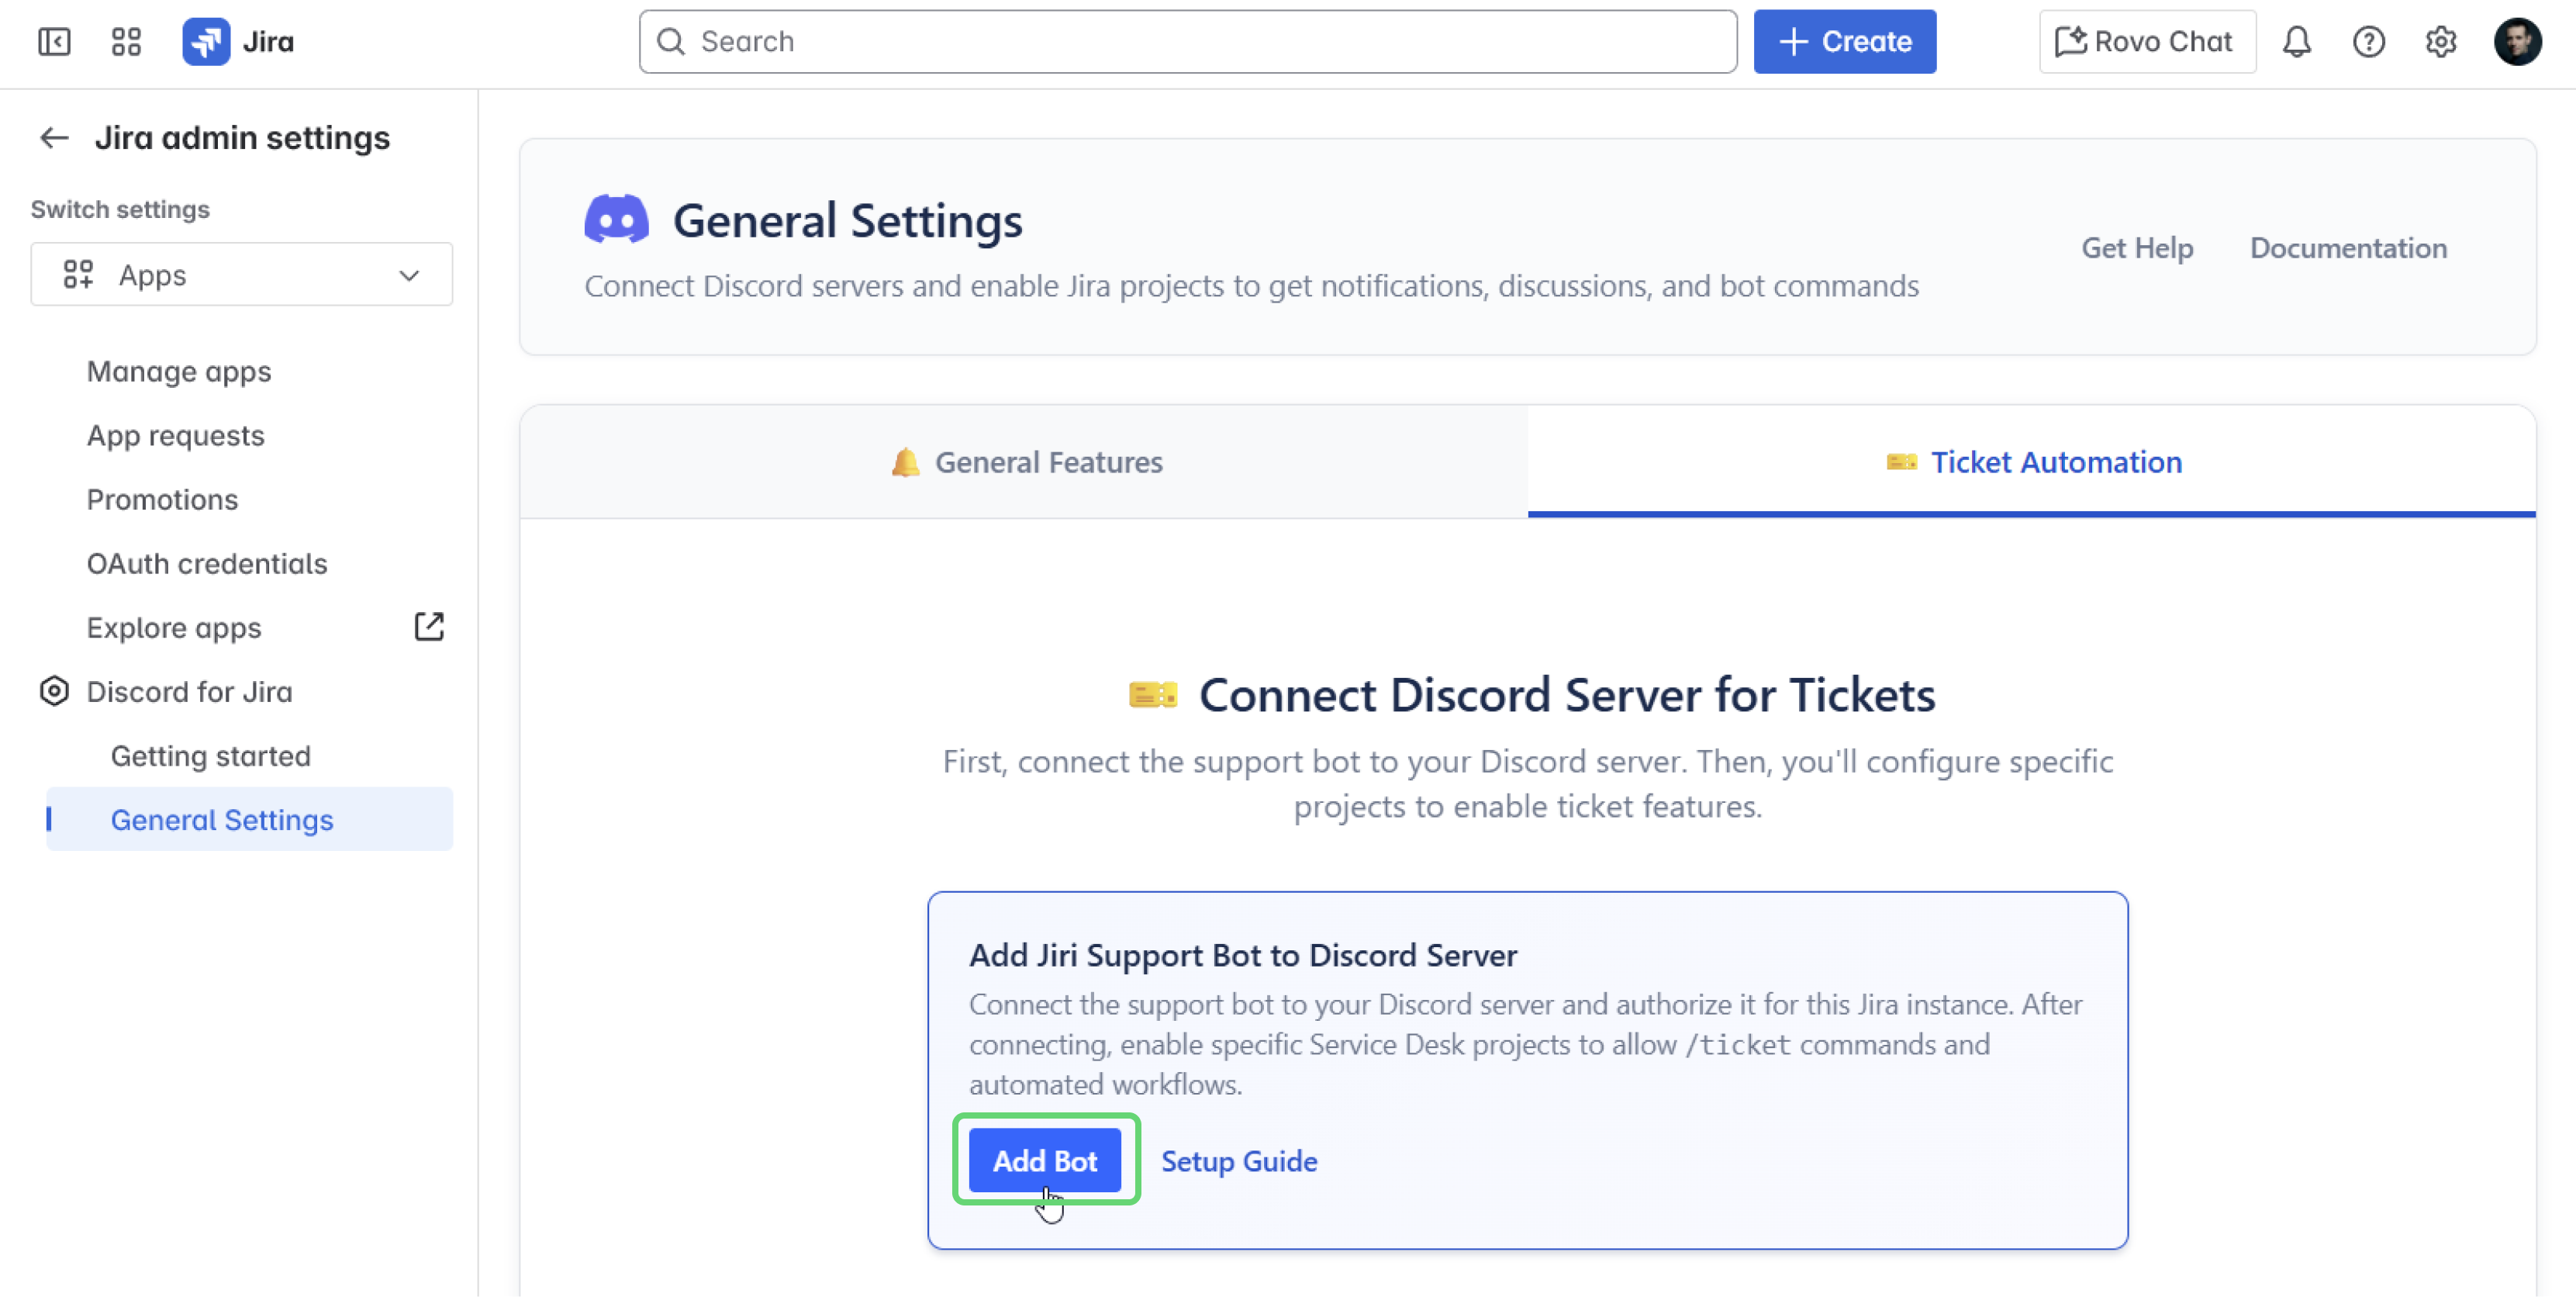Click the Add Bot button
Image resolution: width=2576 pixels, height=1297 pixels.
[x=1044, y=1160]
